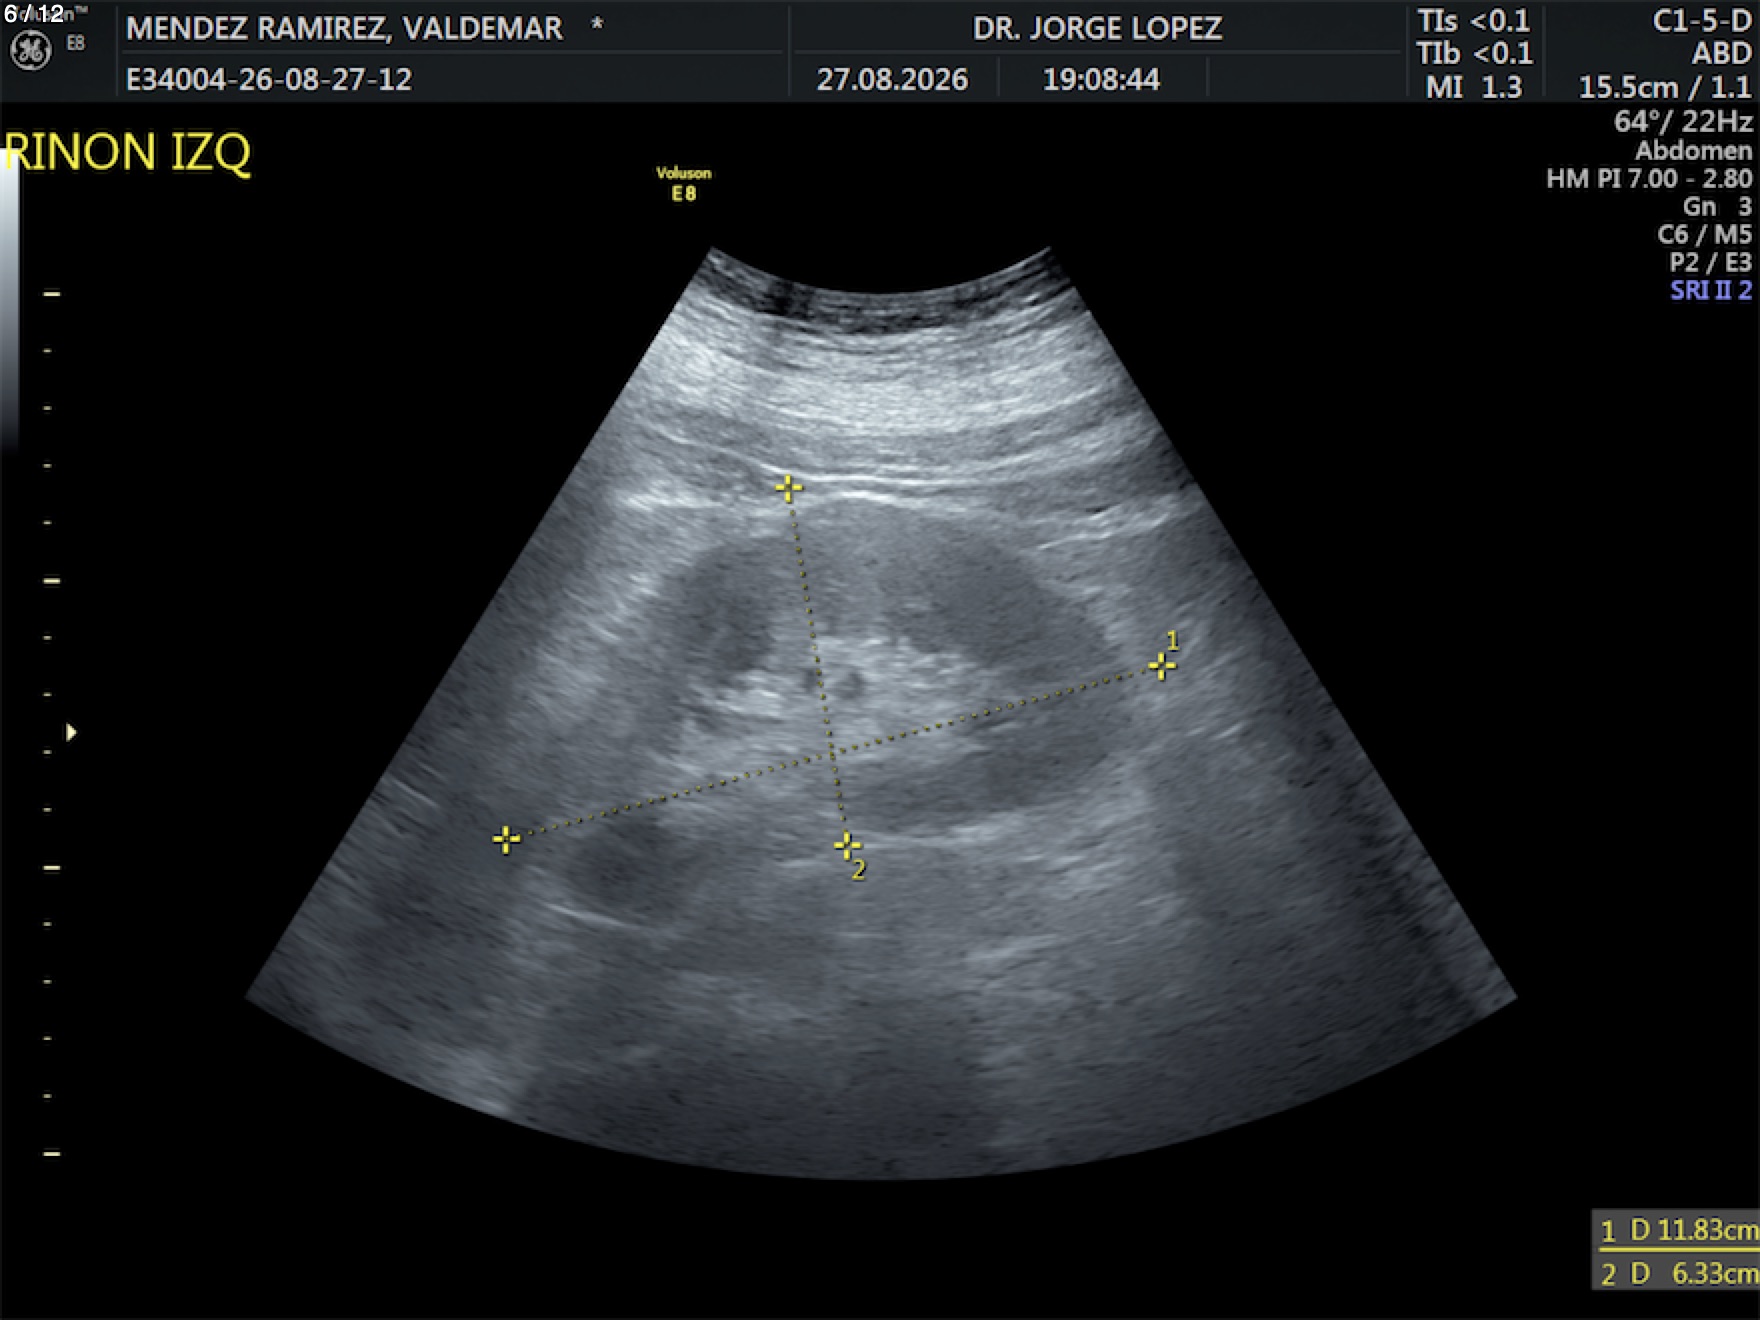Select measurement result 1 D 11.83cm
Screen dimensions: 1760x1320
(1678, 1230)
